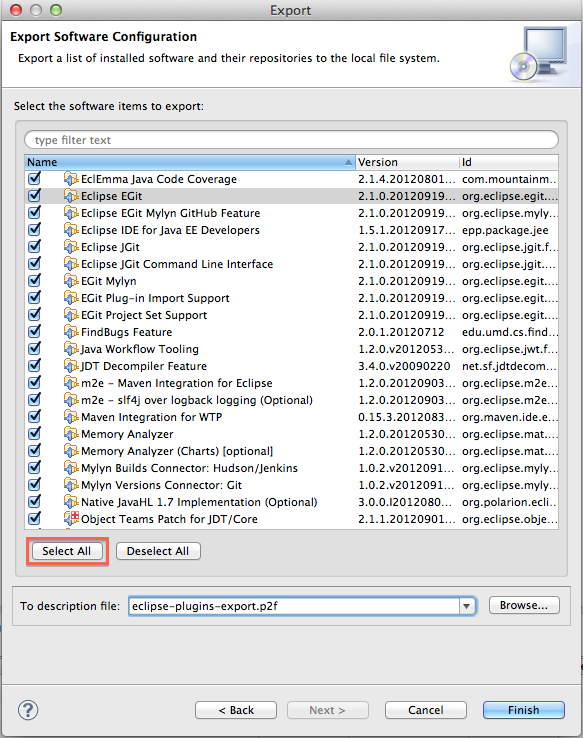The height and width of the screenshot is (738, 583).
Task: Select the Eclipse EGit Mylyn GitHub Feature row
Action: 291,213
